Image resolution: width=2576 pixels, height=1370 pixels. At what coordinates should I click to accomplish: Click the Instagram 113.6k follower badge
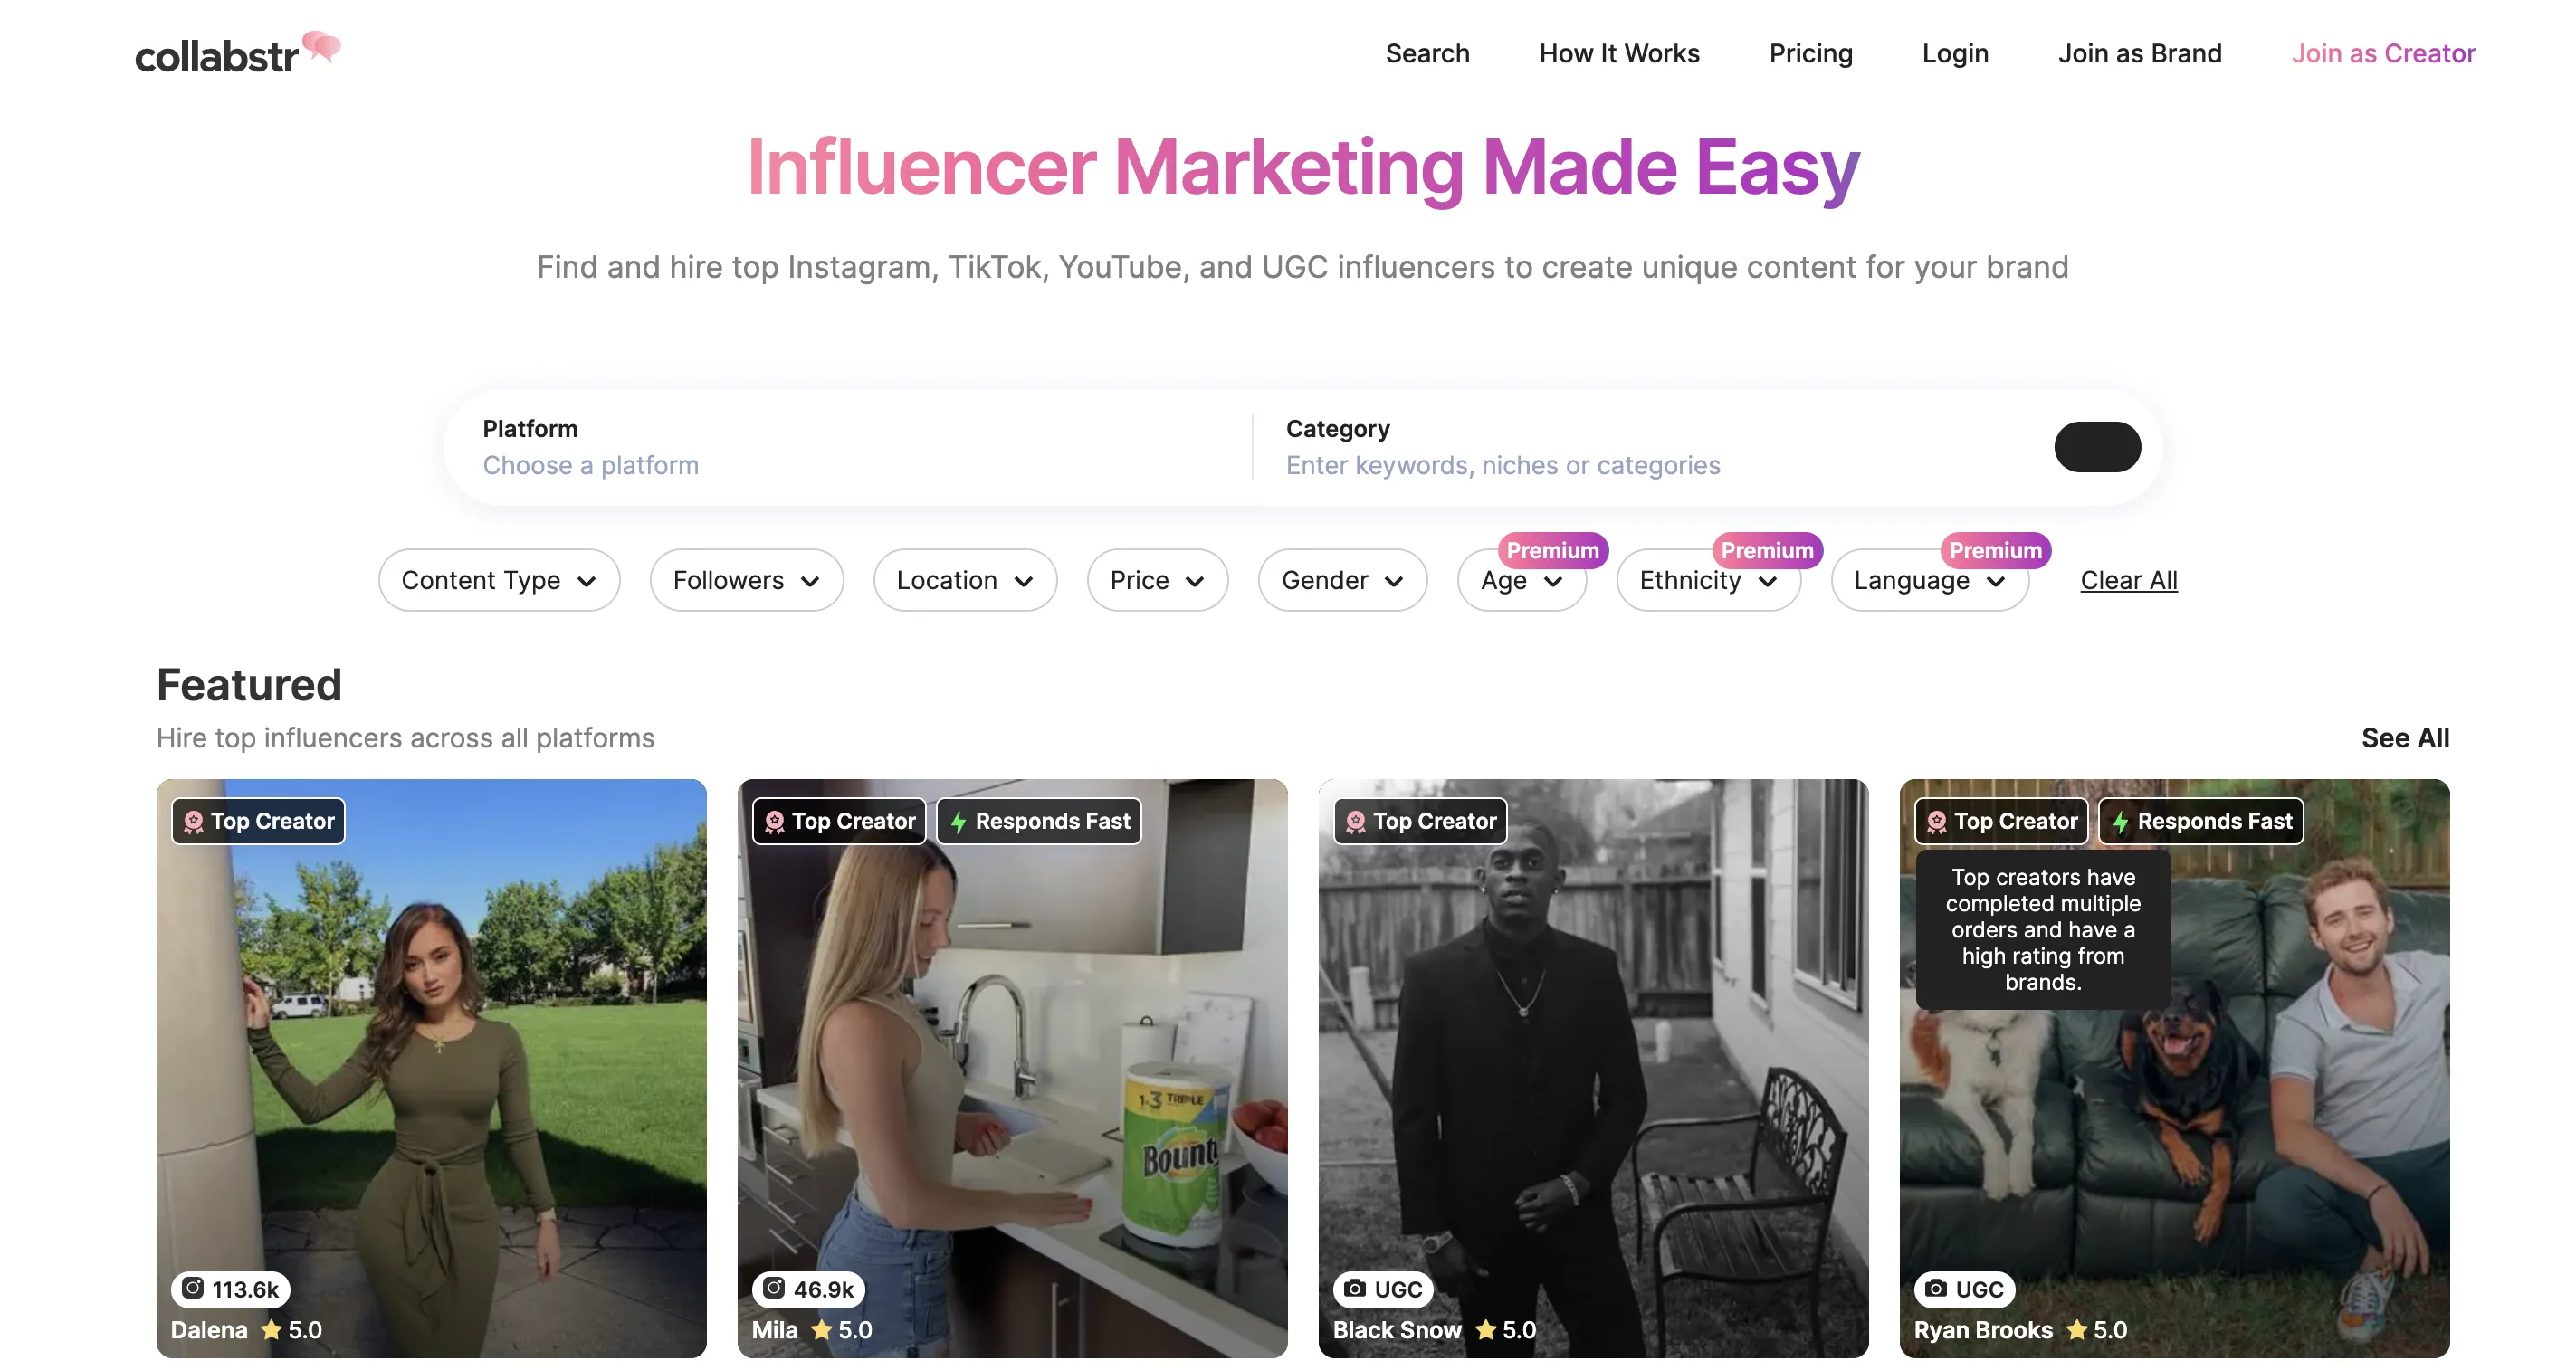[231, 1289]
